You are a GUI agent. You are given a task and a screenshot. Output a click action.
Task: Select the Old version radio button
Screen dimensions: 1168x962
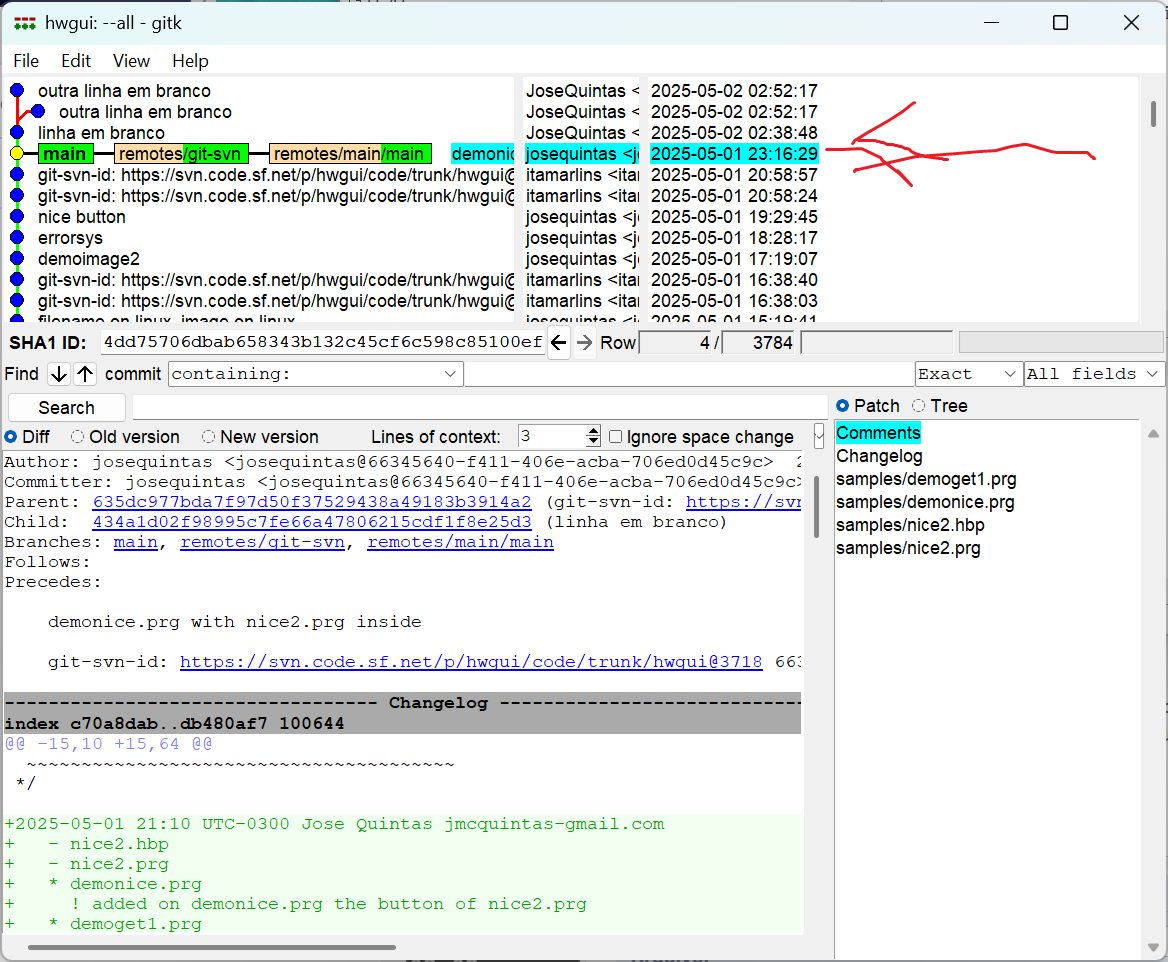pyautogui.click(x=77, y=437)
